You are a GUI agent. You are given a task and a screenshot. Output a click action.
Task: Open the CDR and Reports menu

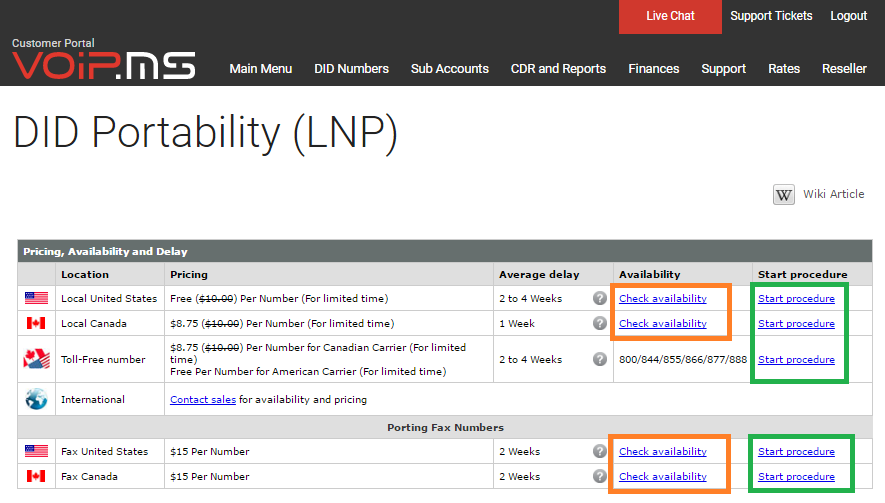click(x=558, y=69)
